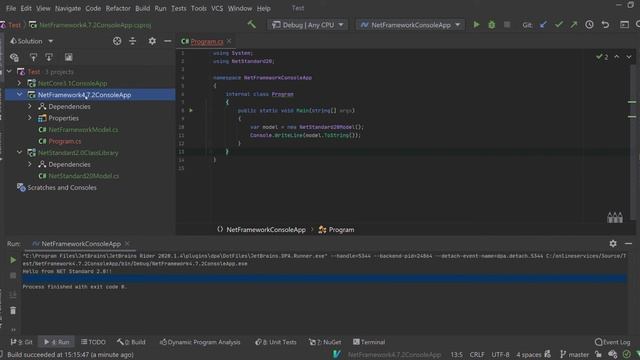Image resolution: width=640 pixels, height=360 pixels.
Task: Run the application with green play button
Action: point(476,25)
